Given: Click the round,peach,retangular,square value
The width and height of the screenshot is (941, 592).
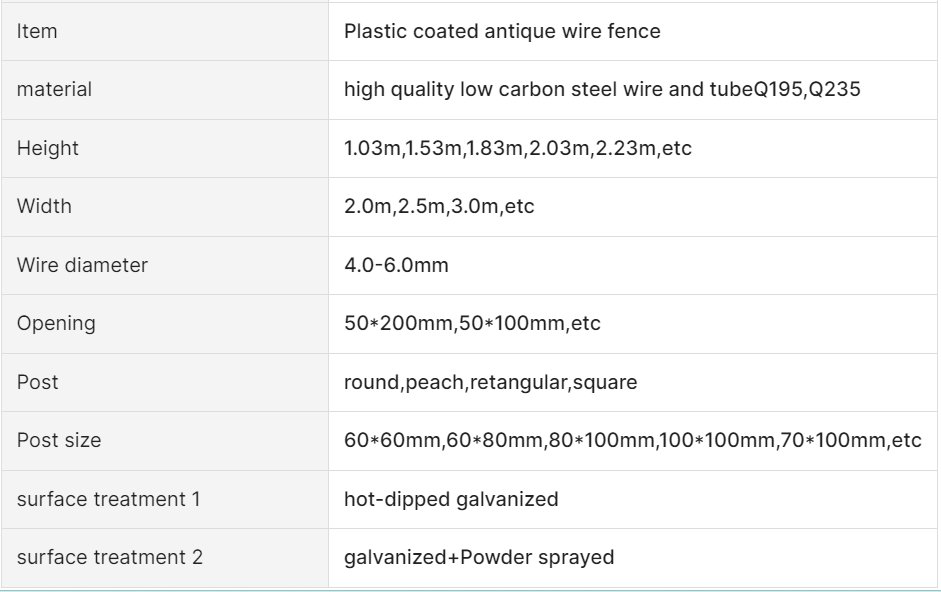Looking at the screenshot, I should (491, 382).
